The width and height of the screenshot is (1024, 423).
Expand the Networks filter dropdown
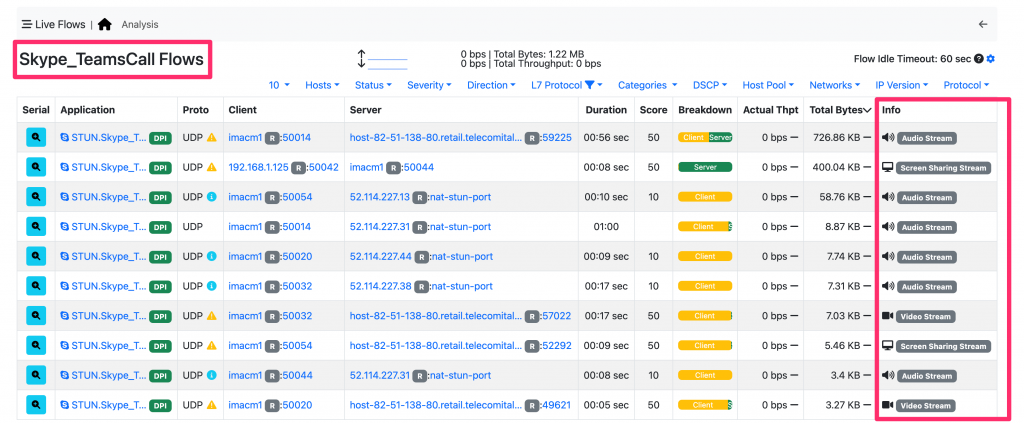835,85
